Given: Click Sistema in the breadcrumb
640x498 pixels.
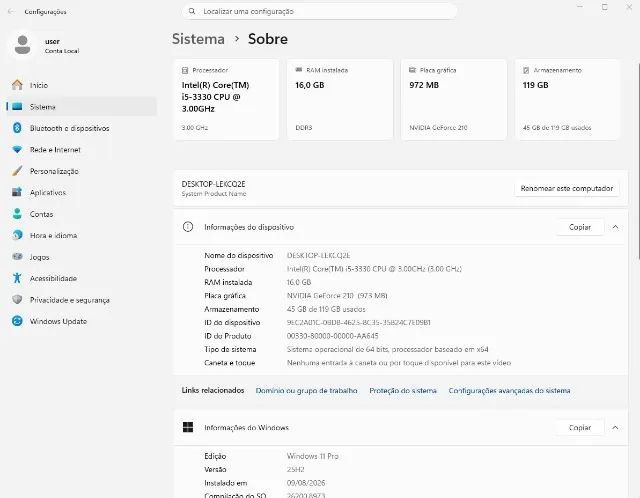Looking at the screenshot, I should (x=198, y=39).
